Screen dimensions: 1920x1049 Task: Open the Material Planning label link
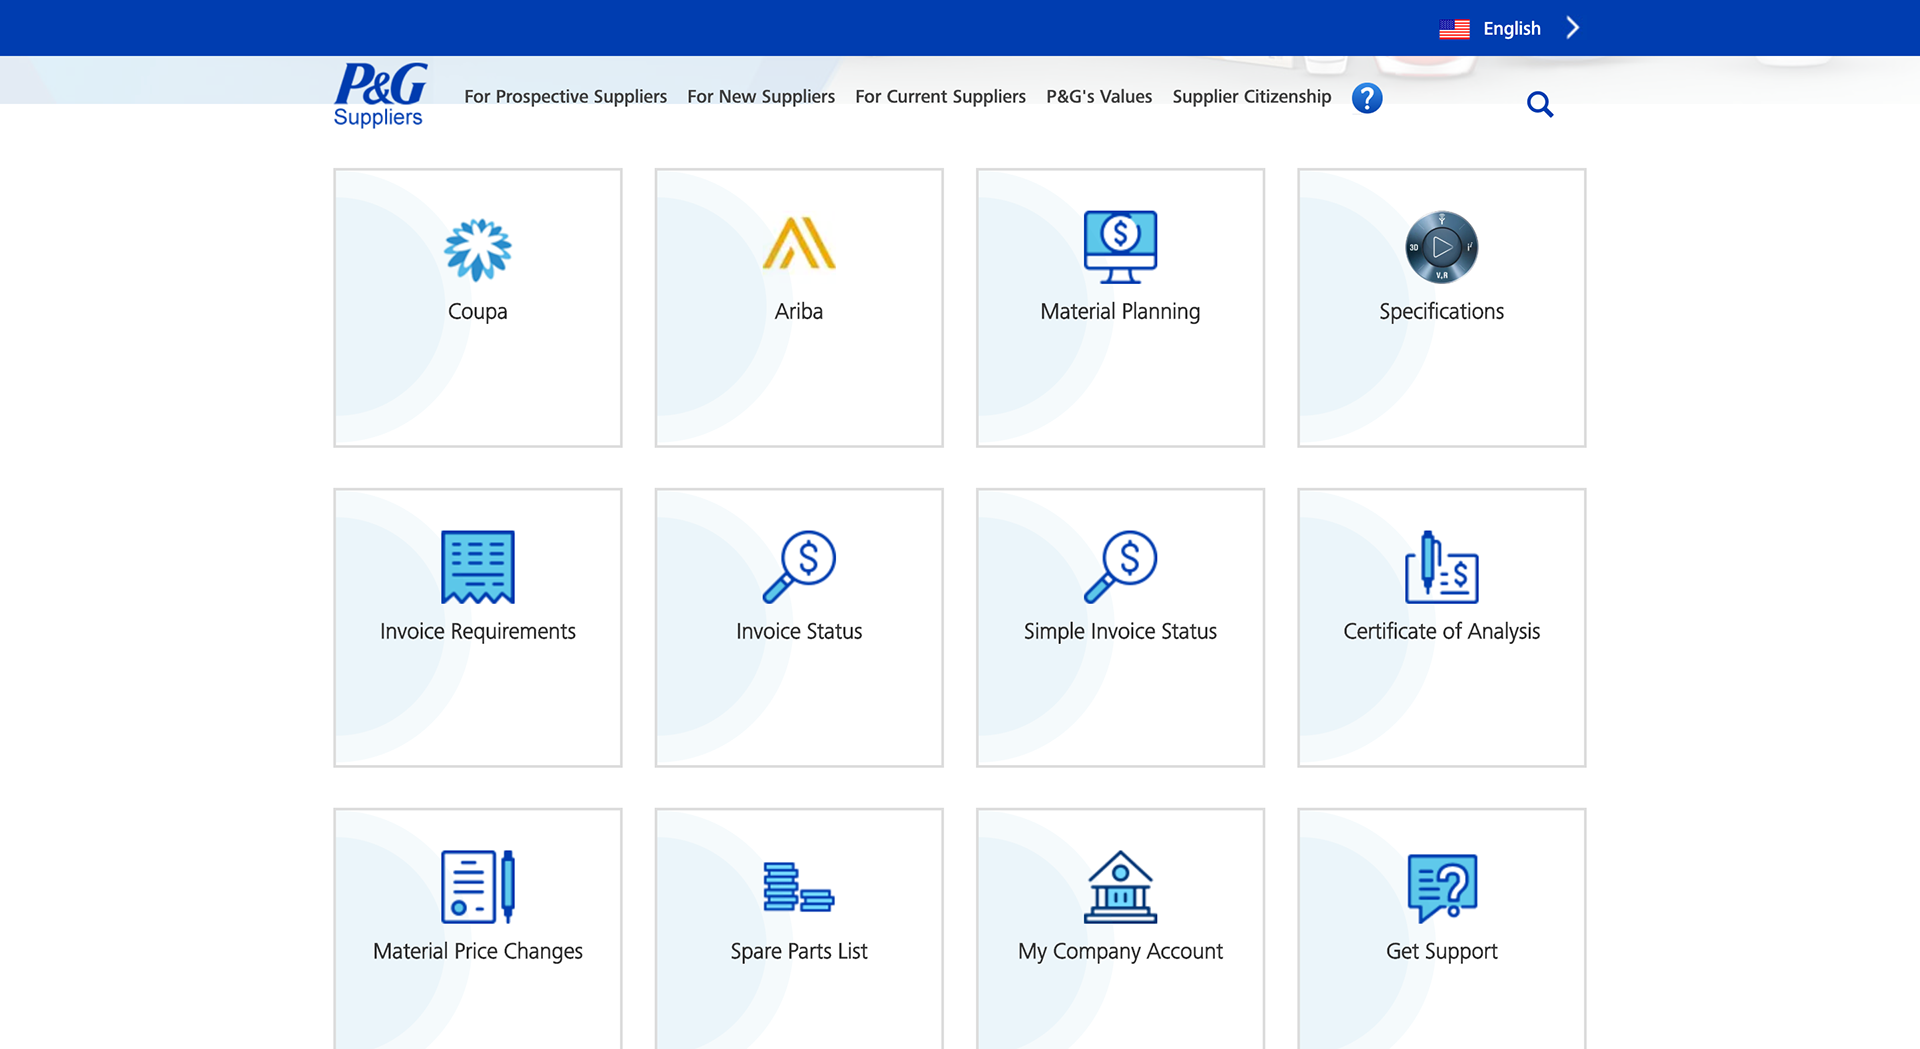click(1120, 311)
